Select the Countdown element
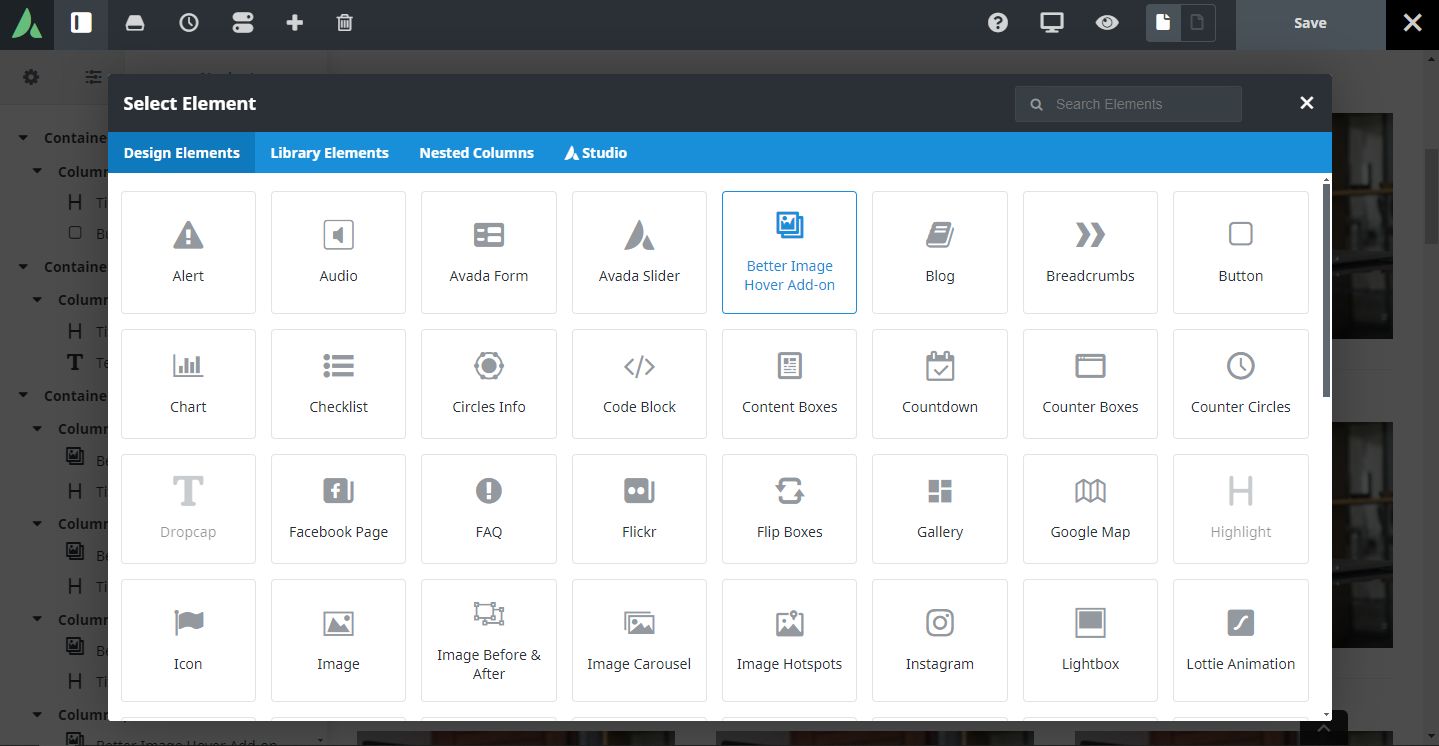The width and height of the screenshot is (1439, 746). (940, 384)
